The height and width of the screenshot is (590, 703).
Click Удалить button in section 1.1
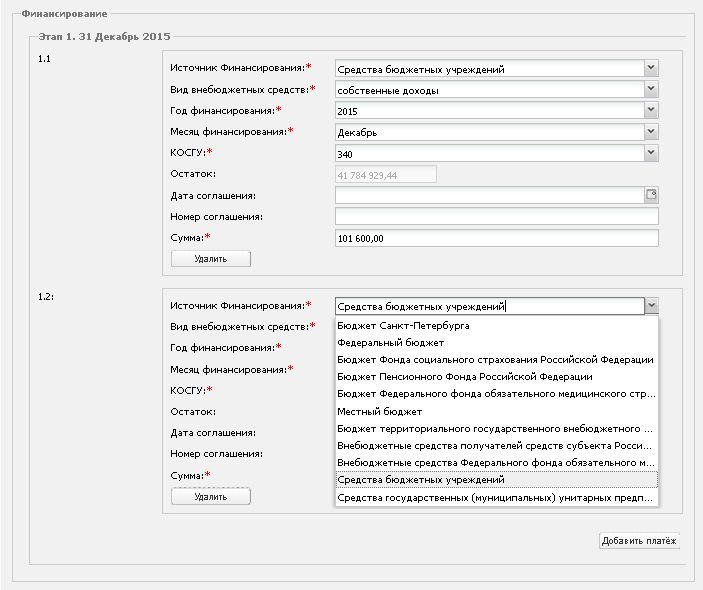(211, 259)
